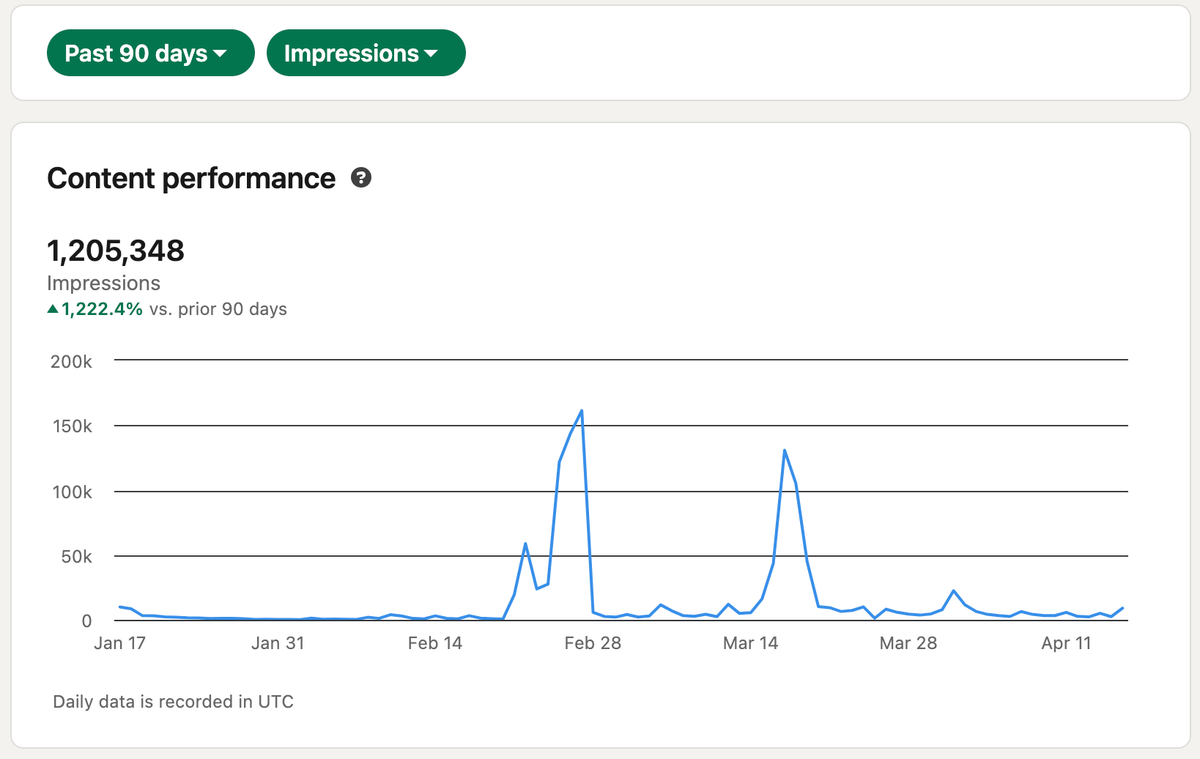Click the Apr 11 axis label

tap(1066, 643)
